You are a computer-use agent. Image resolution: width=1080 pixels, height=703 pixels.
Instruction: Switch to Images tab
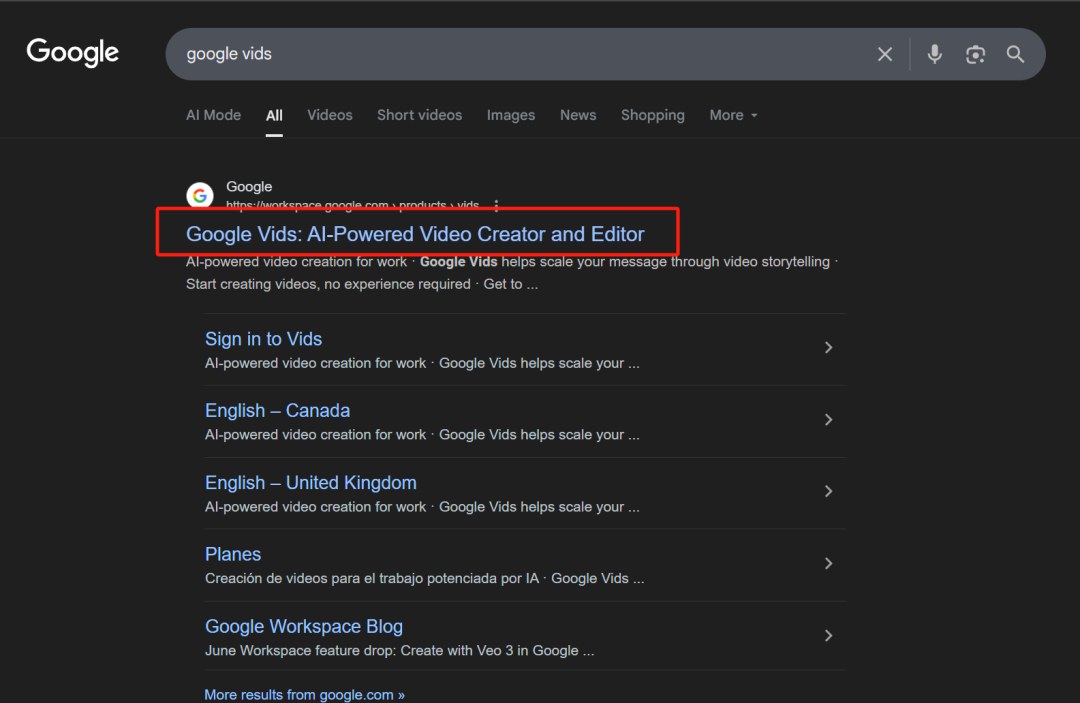511,115
